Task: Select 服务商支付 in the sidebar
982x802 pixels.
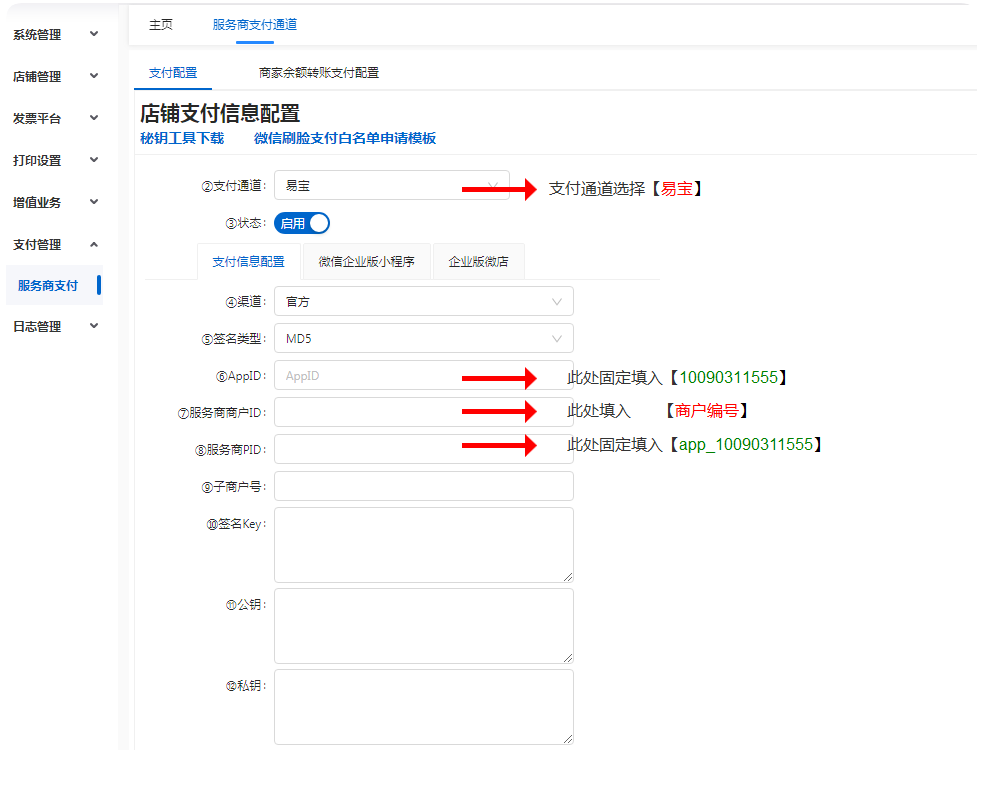Action: 48,285
